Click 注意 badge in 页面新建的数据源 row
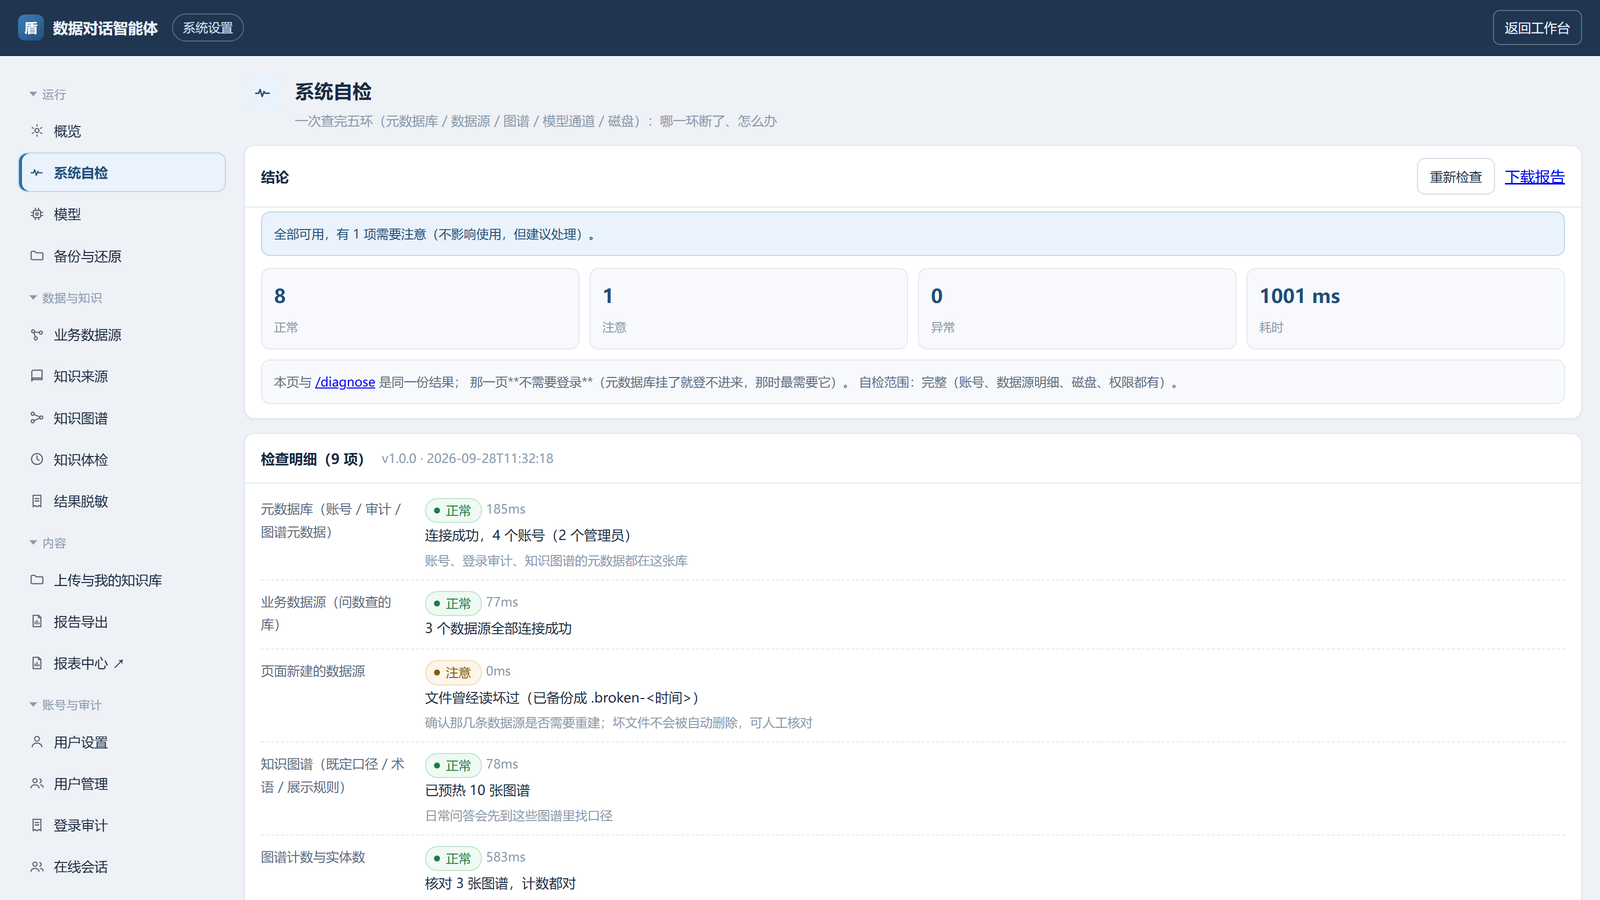 [453, 672]
